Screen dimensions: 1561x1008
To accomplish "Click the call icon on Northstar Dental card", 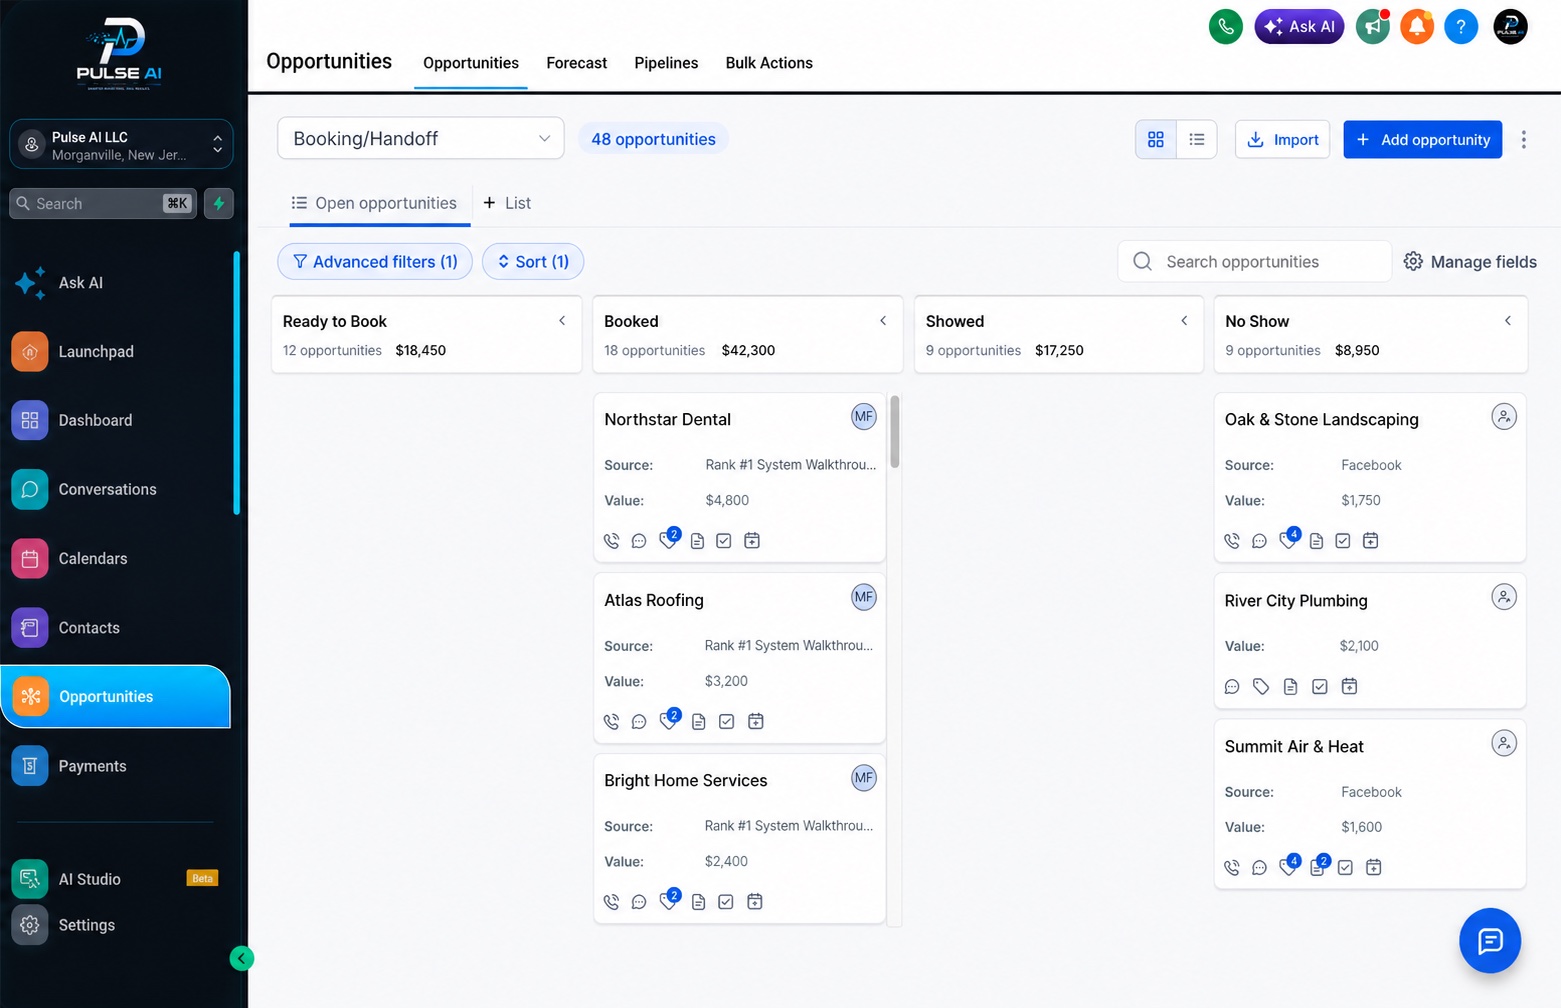I will point(612,541).
